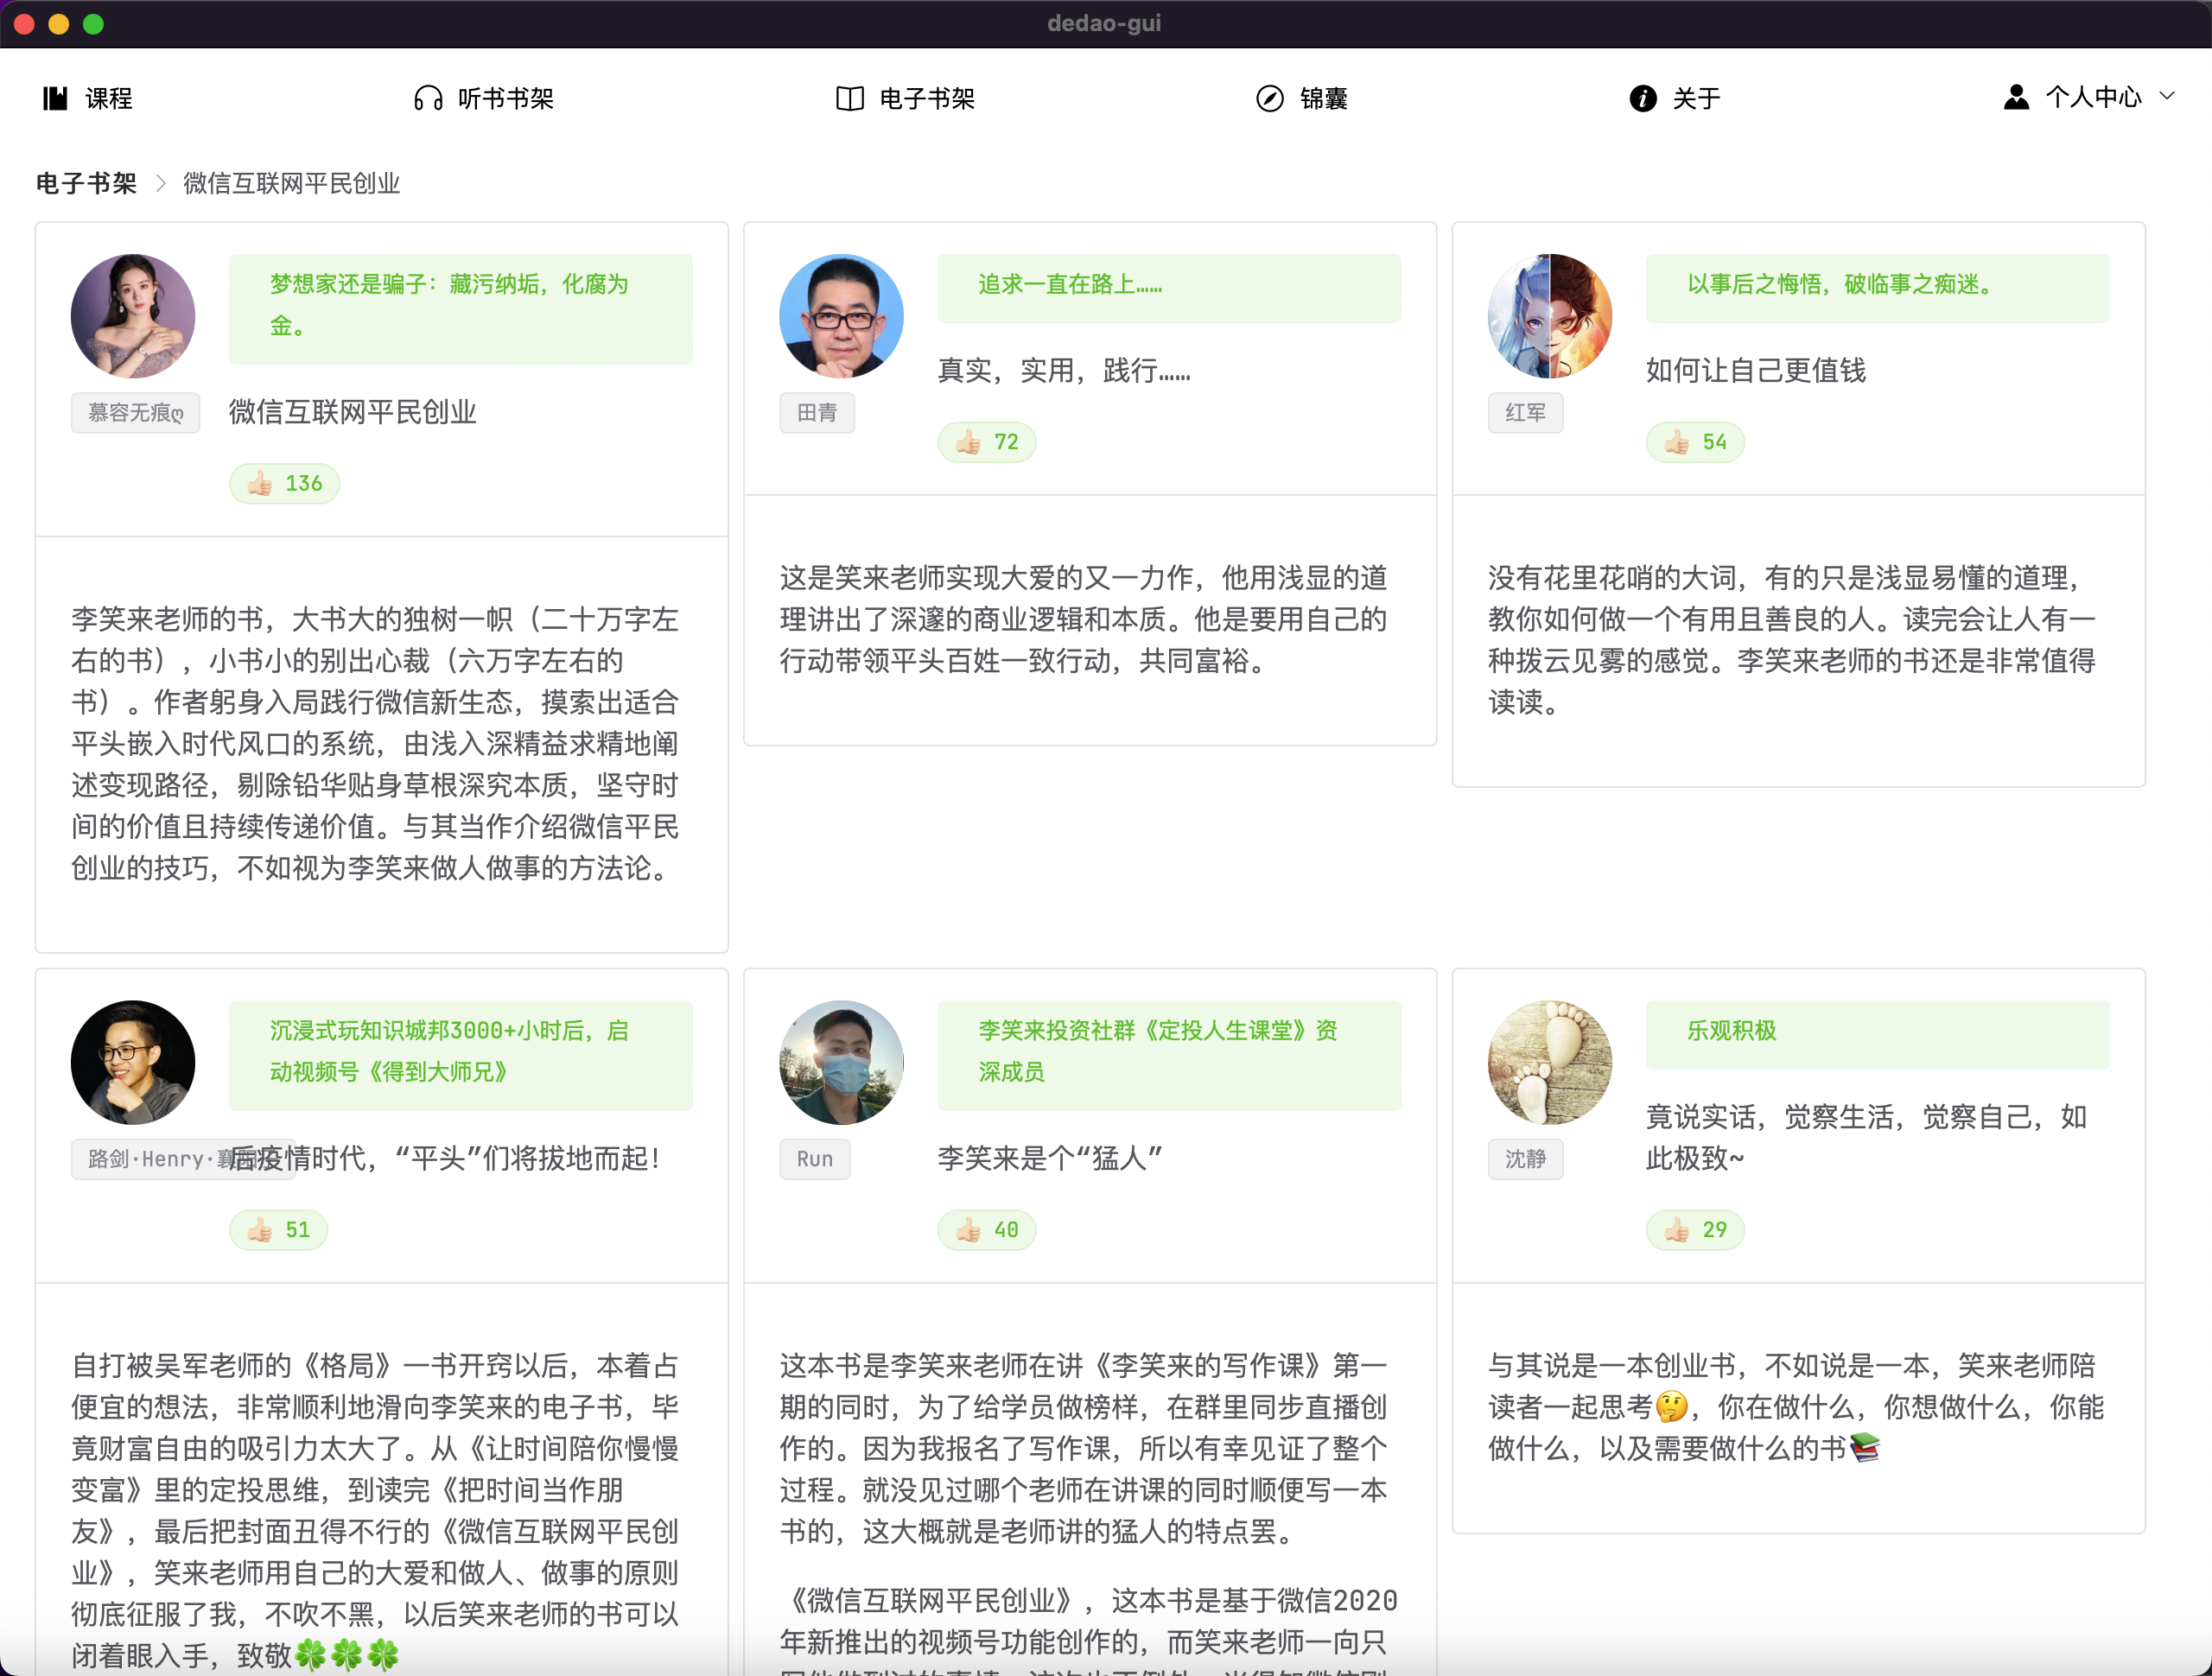Click the info icon next to 关于
This screenshot has width=2212, height=1676.
(x=1642, y=98)
